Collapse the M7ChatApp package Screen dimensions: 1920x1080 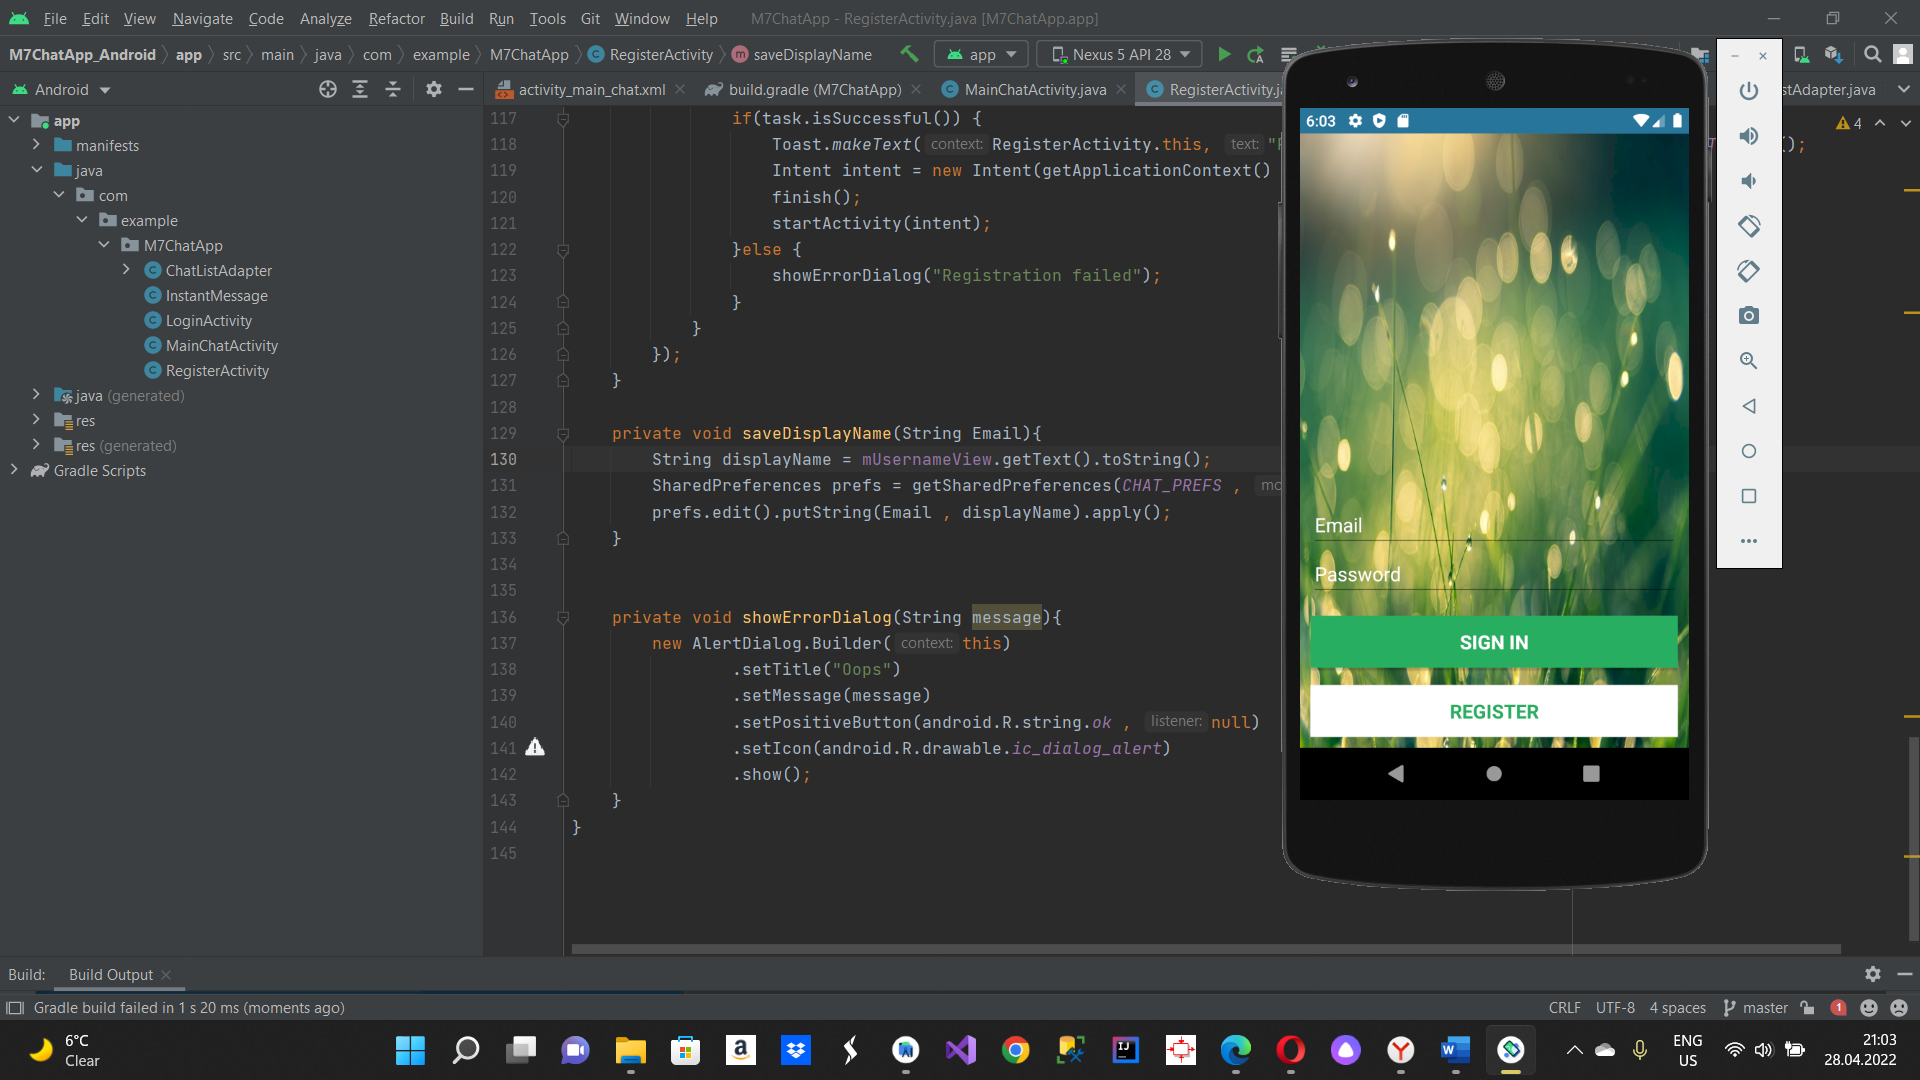pos(104,245)
